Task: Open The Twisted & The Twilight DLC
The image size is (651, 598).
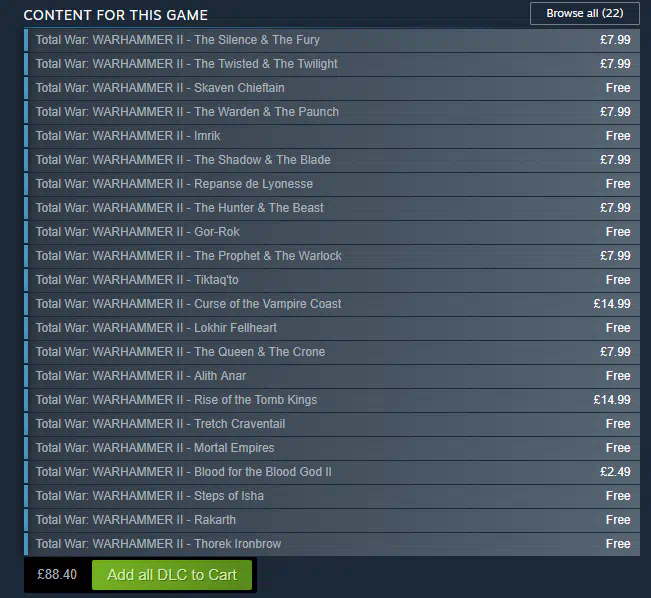Action: 332,64
